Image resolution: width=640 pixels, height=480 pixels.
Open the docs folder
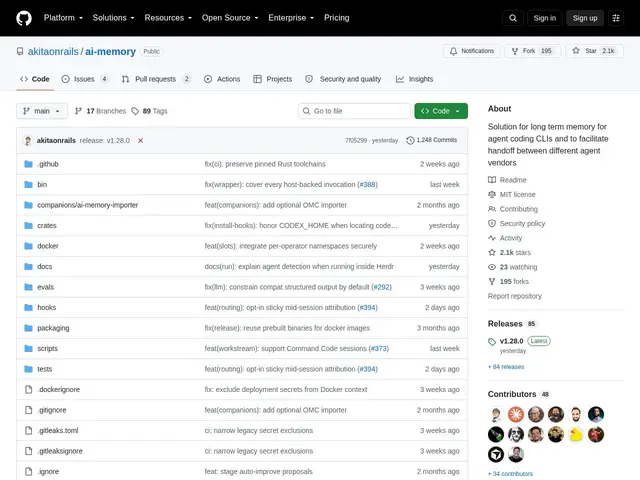point(44,267)
